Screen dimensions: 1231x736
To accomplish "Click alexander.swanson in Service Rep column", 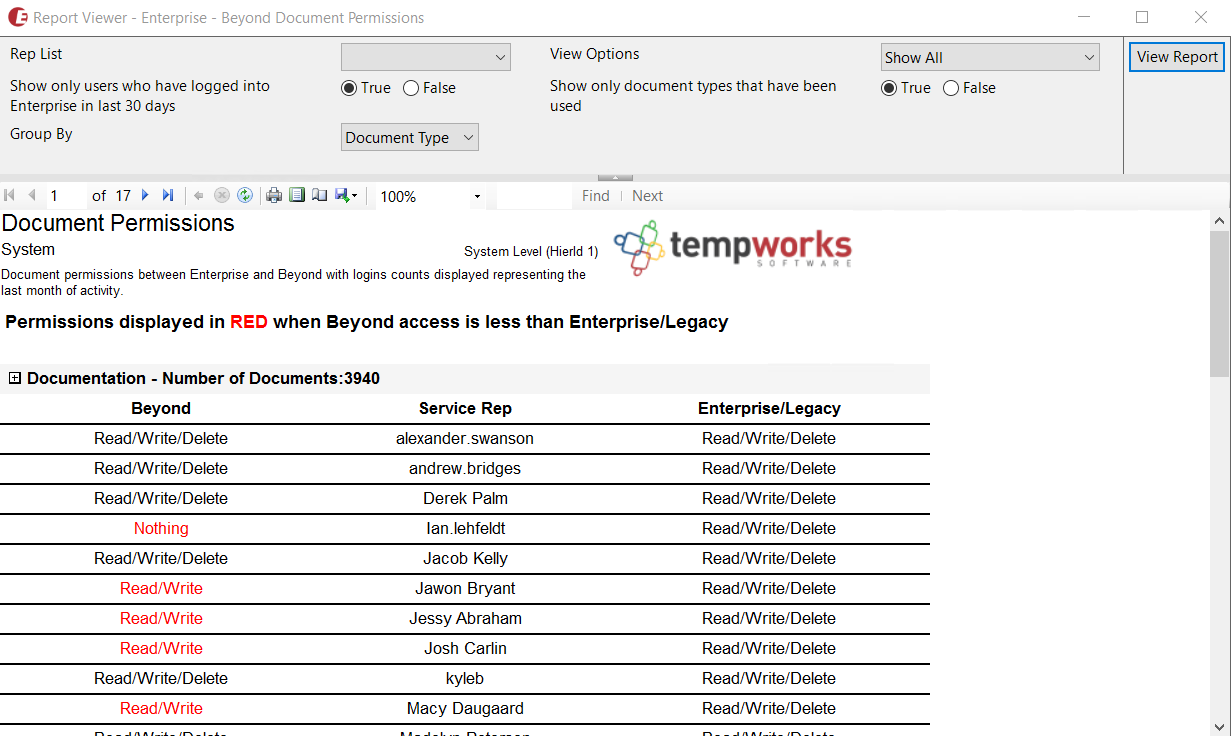I will tap(465, 438).
